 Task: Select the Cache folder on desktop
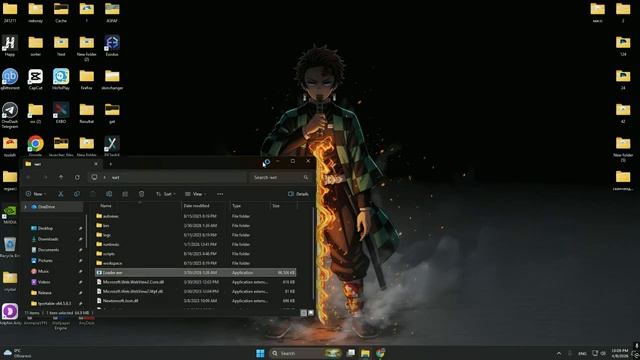[x=61, y=12]
